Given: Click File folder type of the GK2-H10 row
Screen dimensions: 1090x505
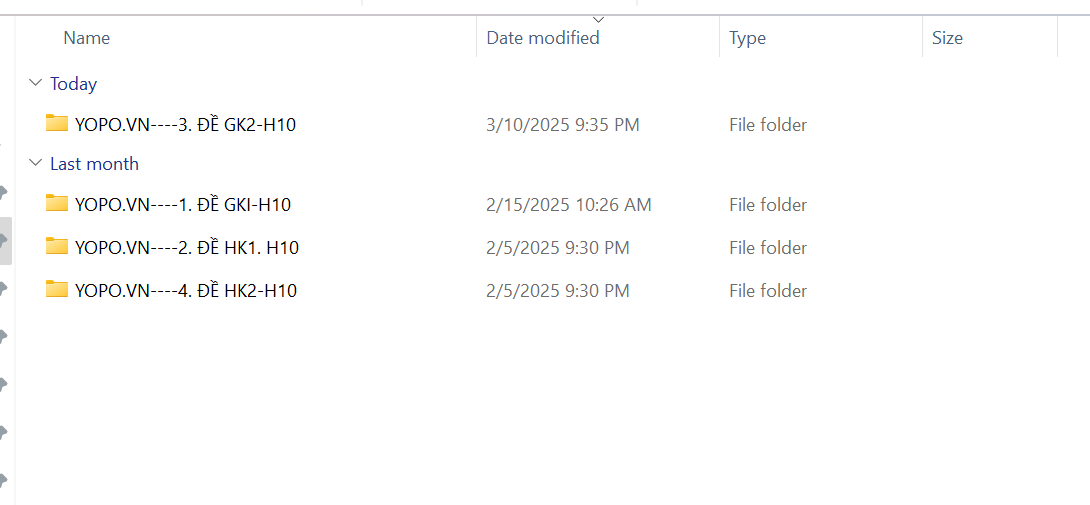Looking at the screenshot, I should point(768,125).
